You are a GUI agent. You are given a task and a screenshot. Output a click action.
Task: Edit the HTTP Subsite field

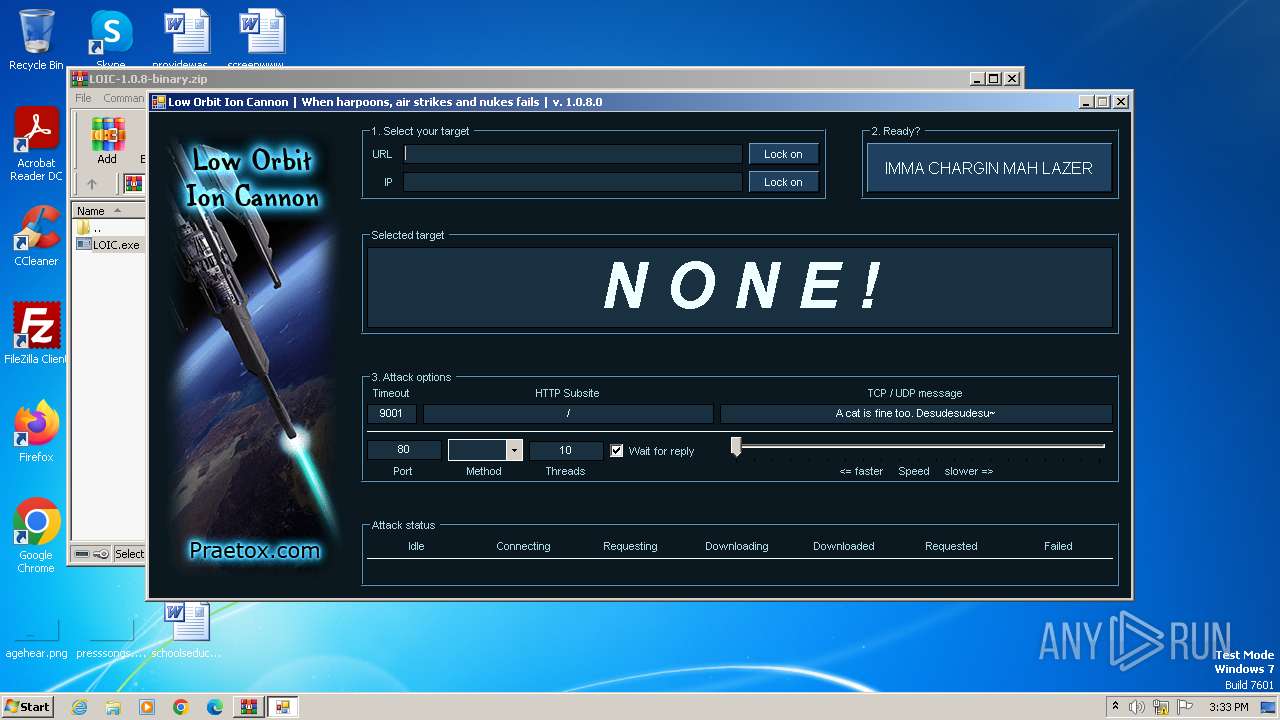coord(568,413)
